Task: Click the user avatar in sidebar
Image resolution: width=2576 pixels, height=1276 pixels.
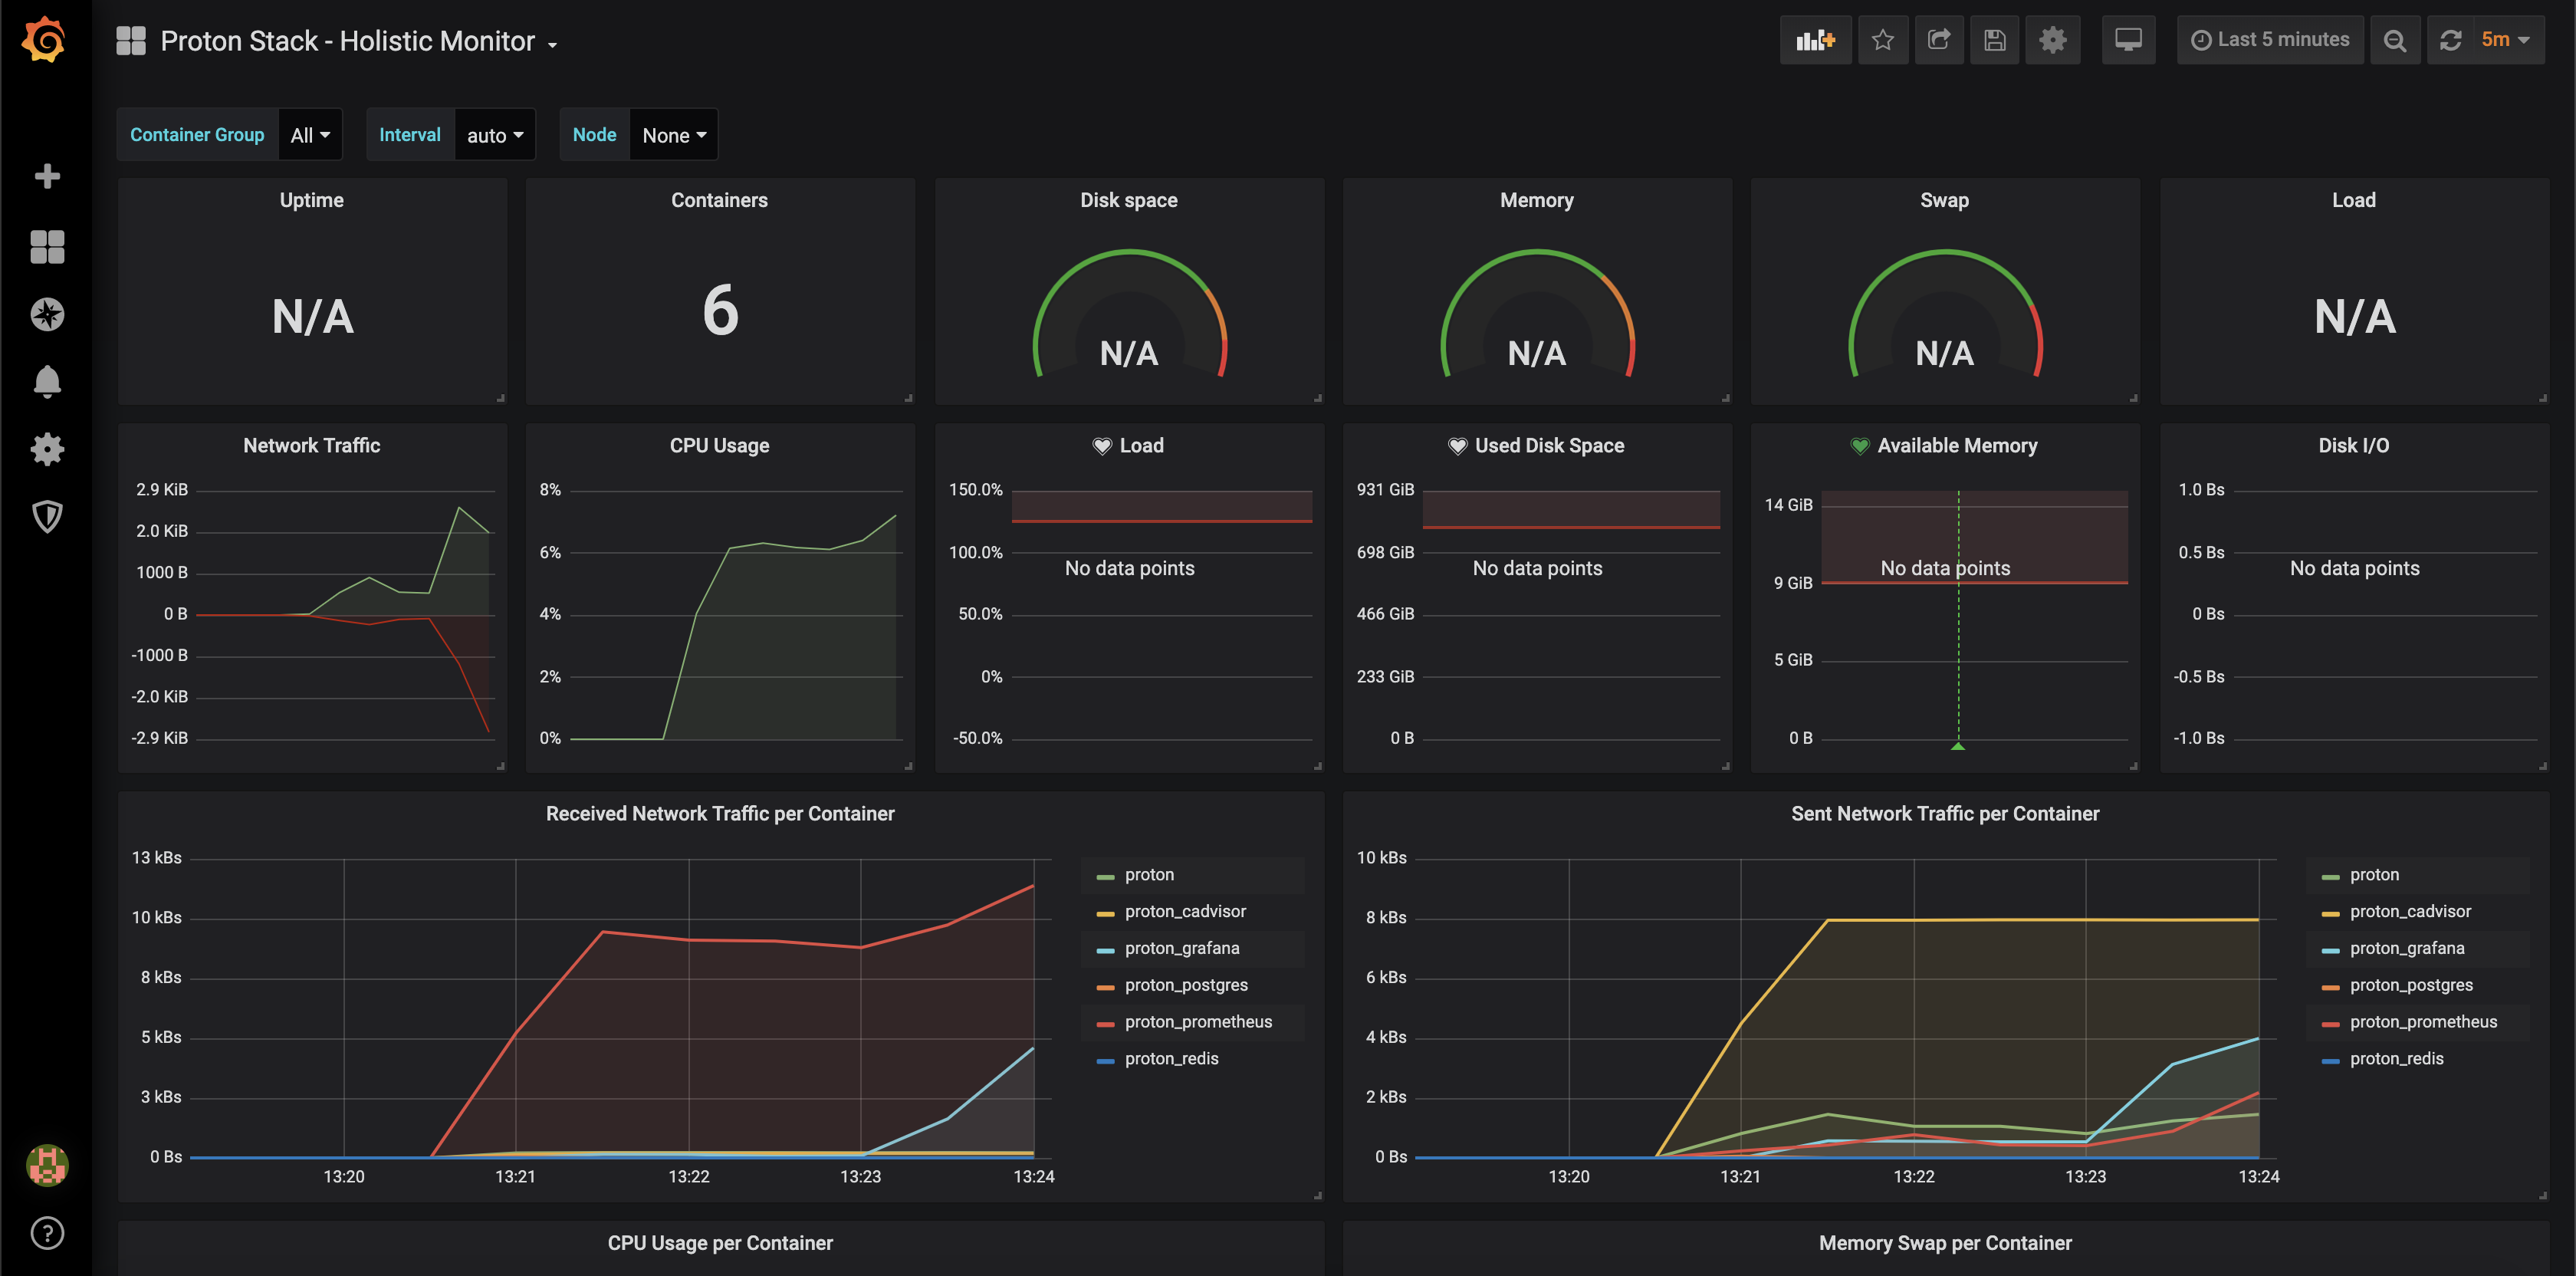Action: pos(47,1165)
